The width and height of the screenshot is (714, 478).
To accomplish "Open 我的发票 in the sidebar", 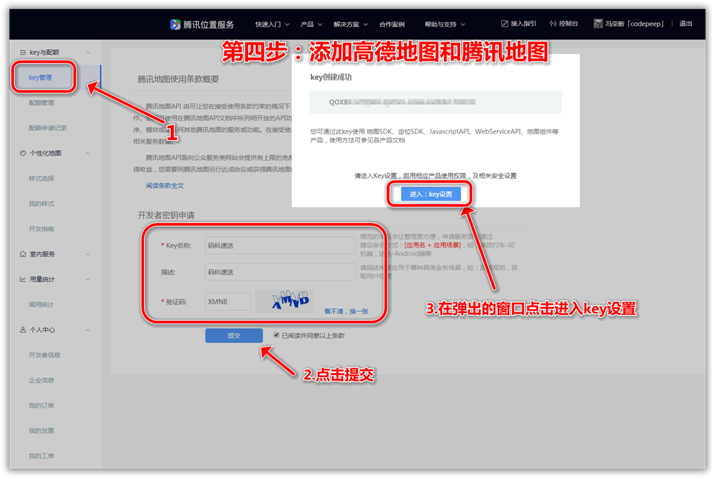I will point(41,431).
